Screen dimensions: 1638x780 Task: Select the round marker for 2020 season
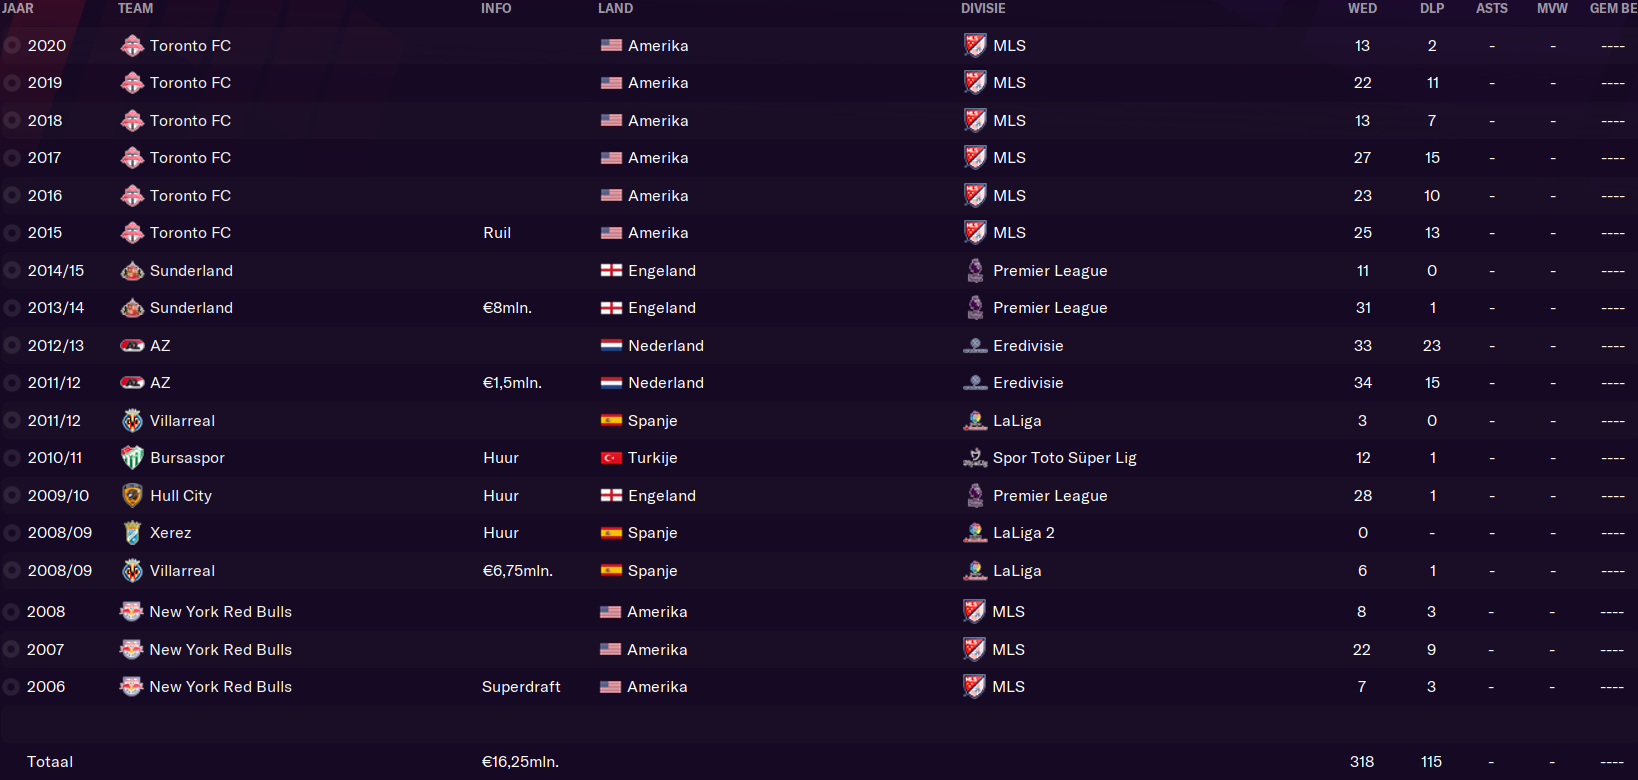(12, 46)
